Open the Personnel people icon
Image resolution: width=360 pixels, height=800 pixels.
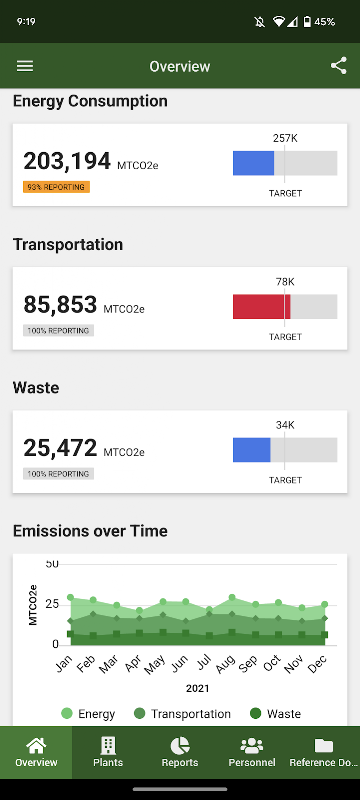251,746
